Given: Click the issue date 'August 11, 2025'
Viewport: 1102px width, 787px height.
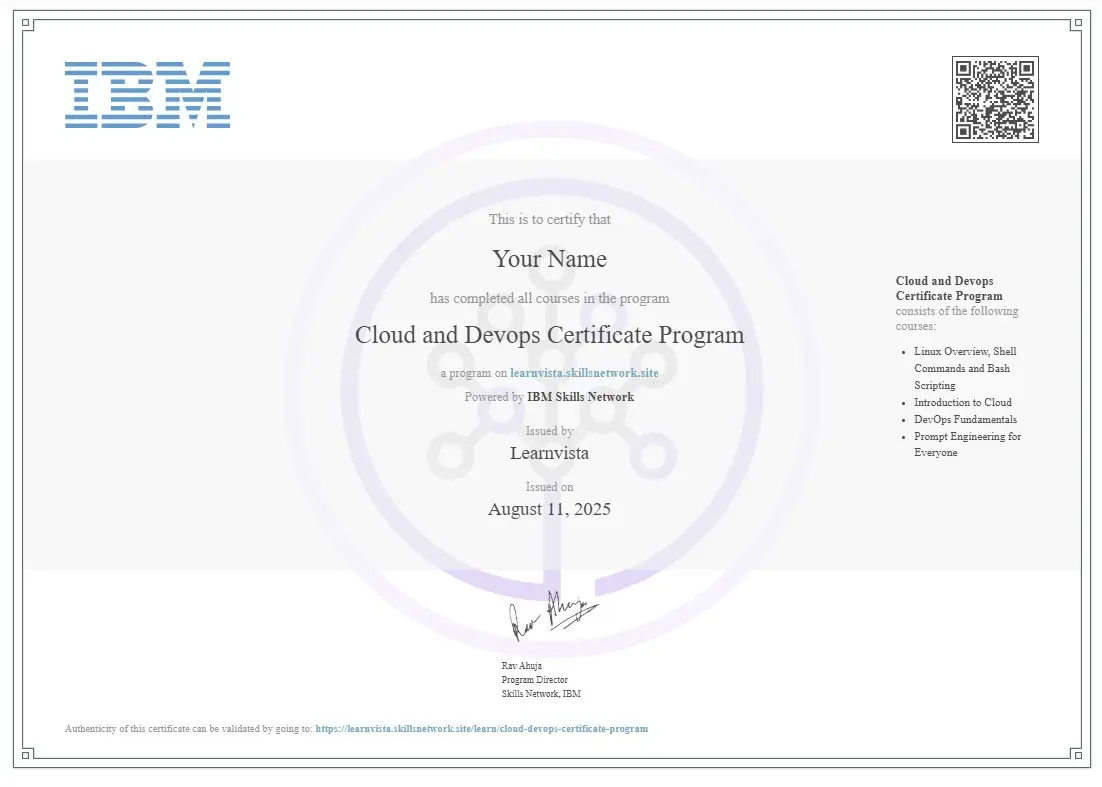Looking at the screenshot, I should [x=549, y=509].
